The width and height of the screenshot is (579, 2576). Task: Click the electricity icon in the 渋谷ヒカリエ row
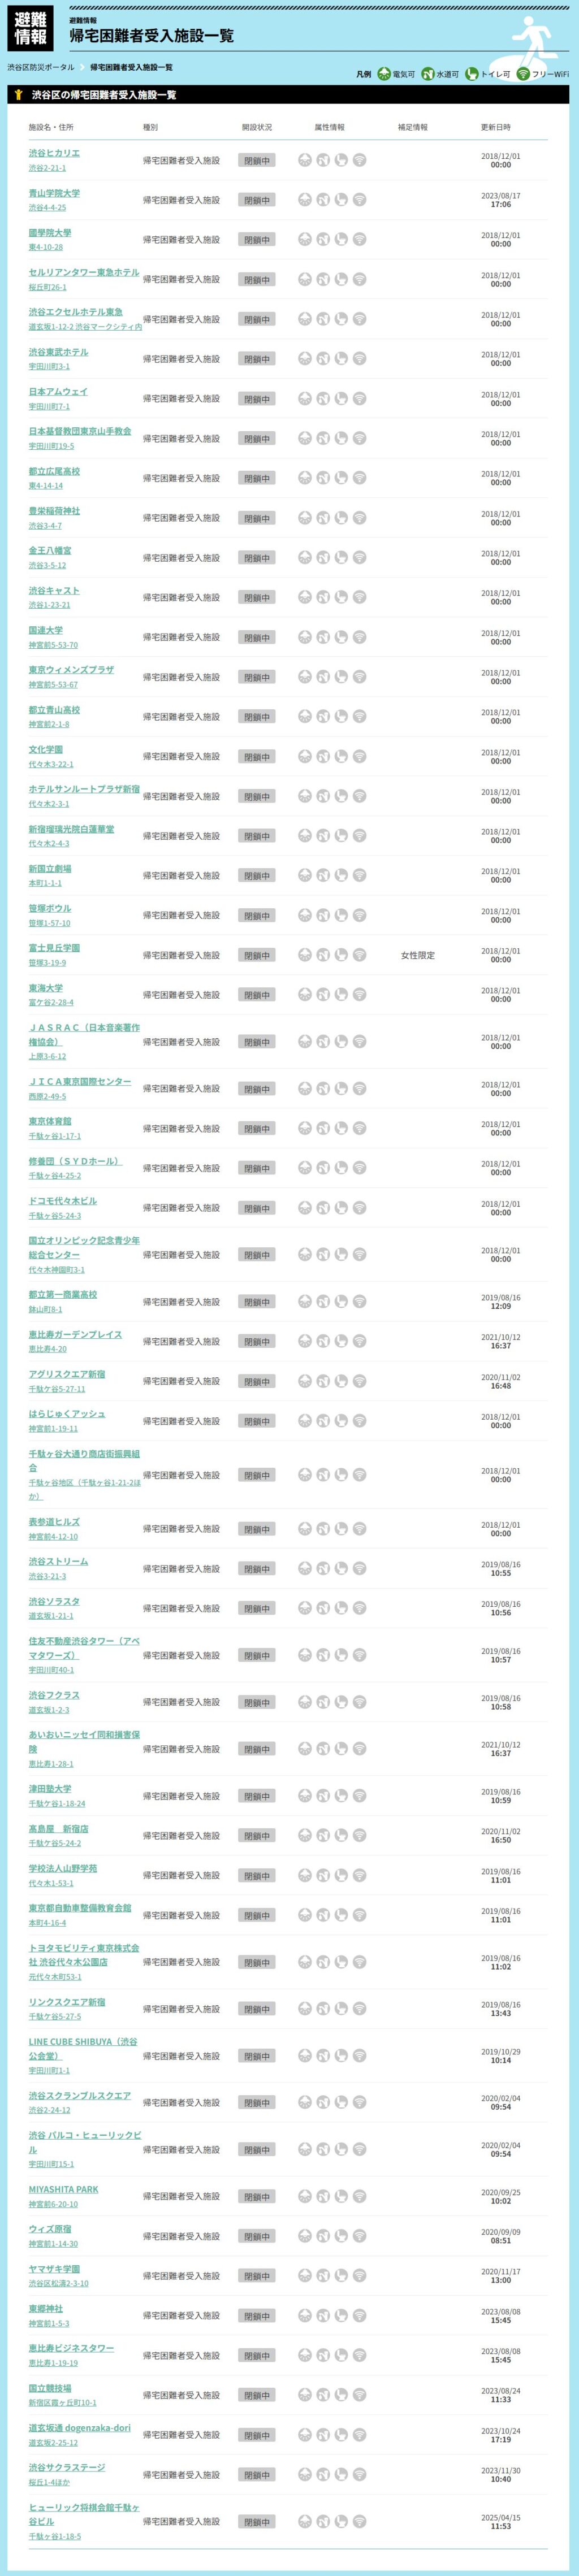305,160
